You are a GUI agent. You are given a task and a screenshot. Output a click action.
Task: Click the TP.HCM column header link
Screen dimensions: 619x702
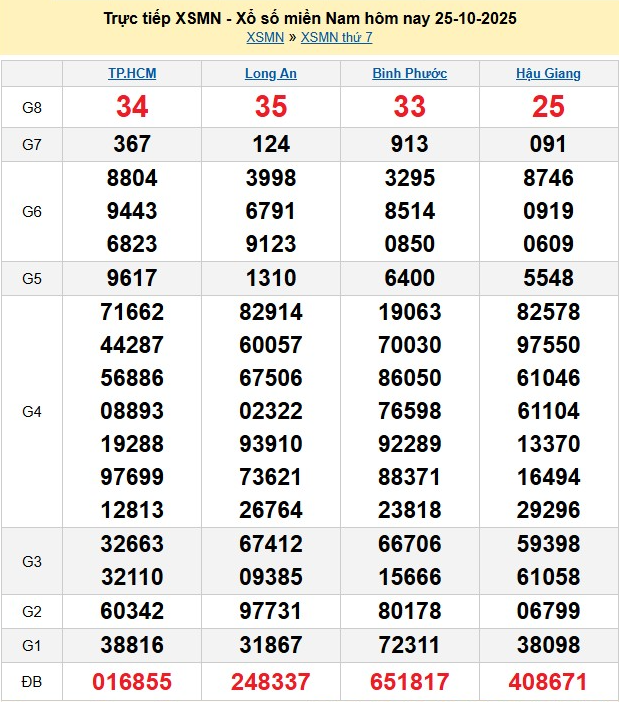[x=132, y=74]
